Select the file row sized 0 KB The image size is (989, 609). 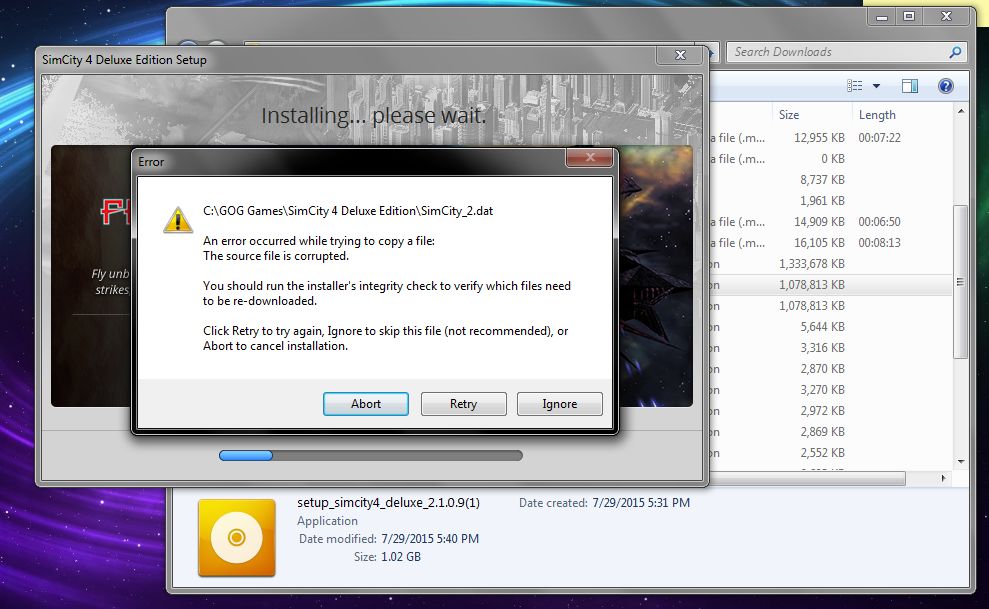(x=831, y=159)
